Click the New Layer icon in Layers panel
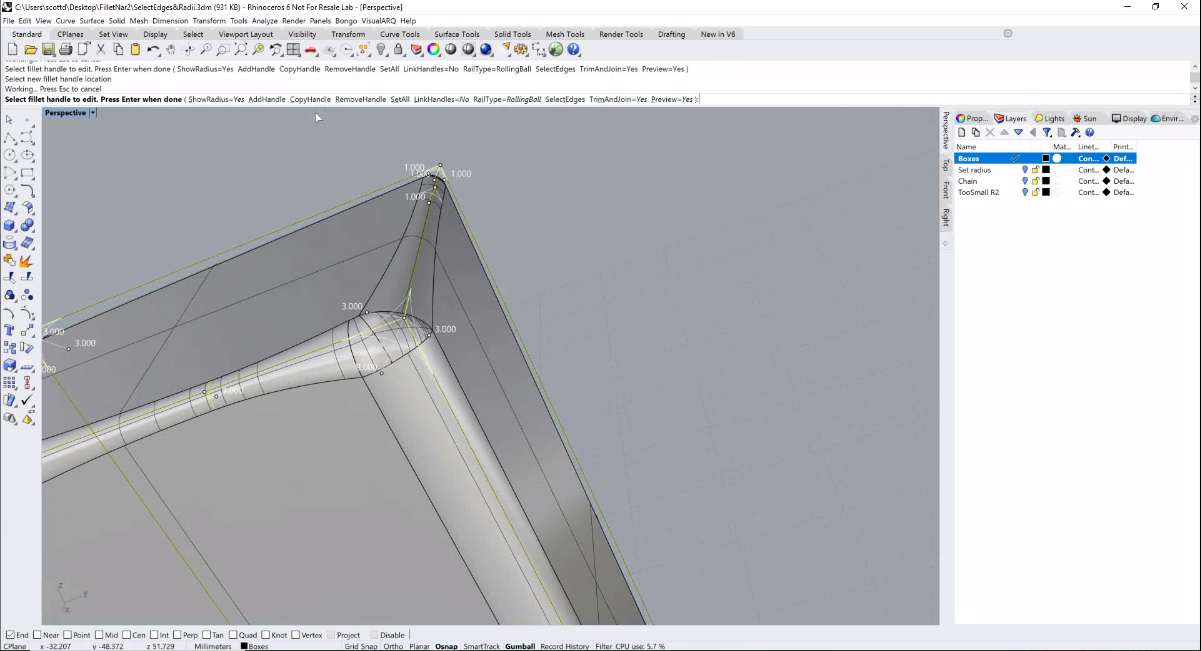This screenshot has width=1201, height=651. point(962,132)
